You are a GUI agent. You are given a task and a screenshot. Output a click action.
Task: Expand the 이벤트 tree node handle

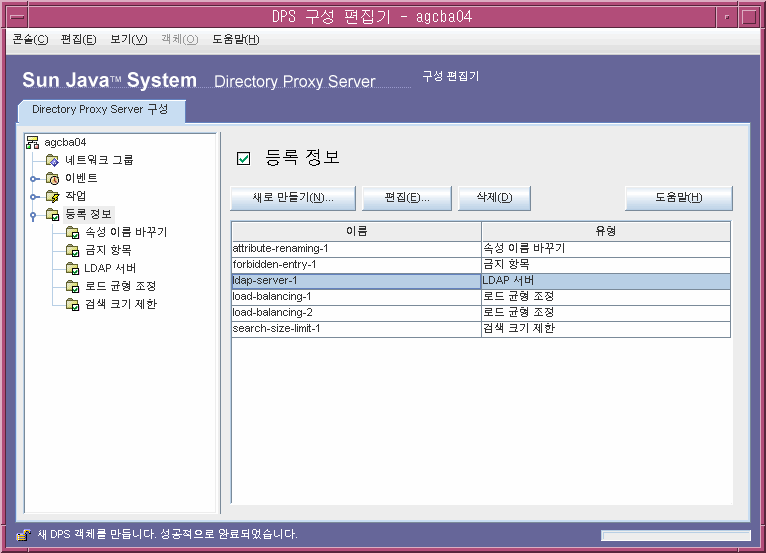pos(33,179)
